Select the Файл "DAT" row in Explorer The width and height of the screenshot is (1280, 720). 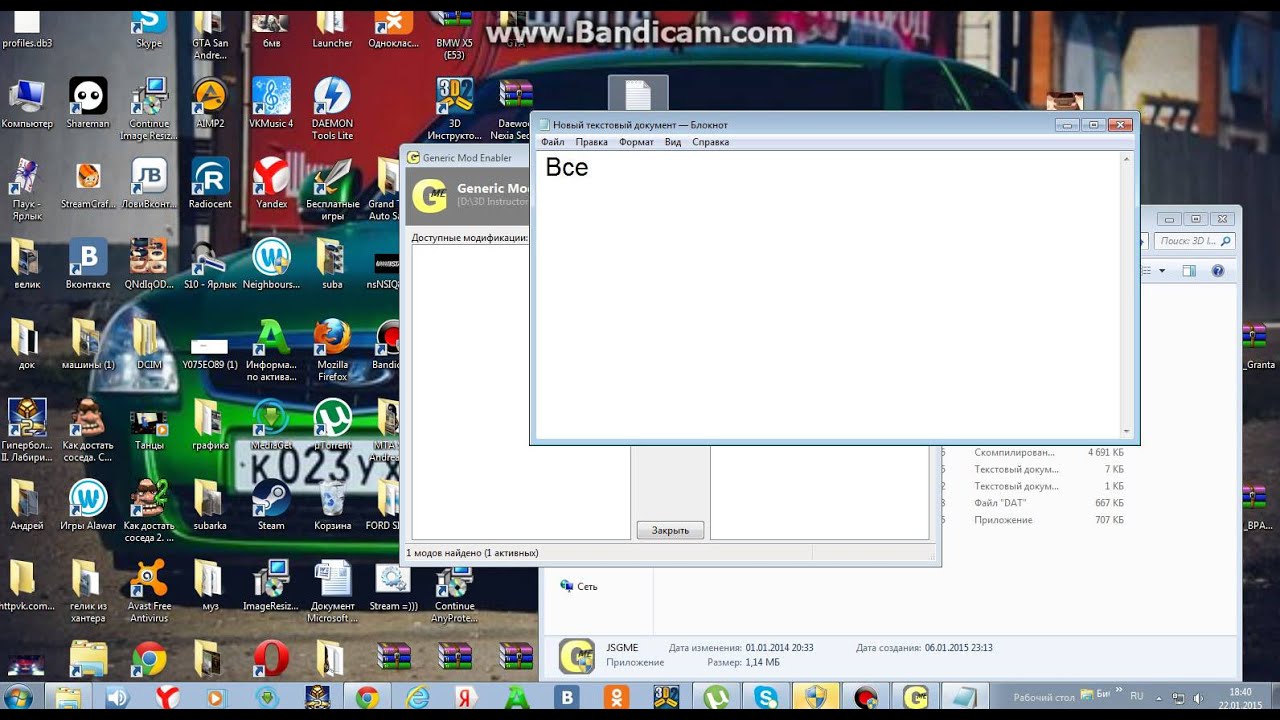[x=1035, y=503]
